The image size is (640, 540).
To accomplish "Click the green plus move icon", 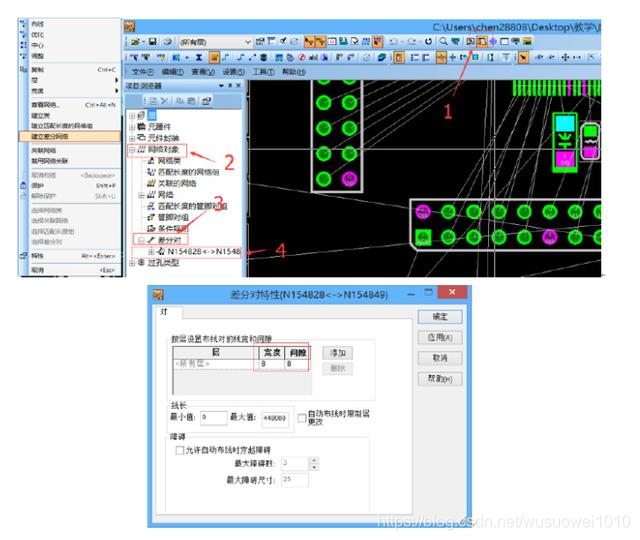I will point(452,58).
